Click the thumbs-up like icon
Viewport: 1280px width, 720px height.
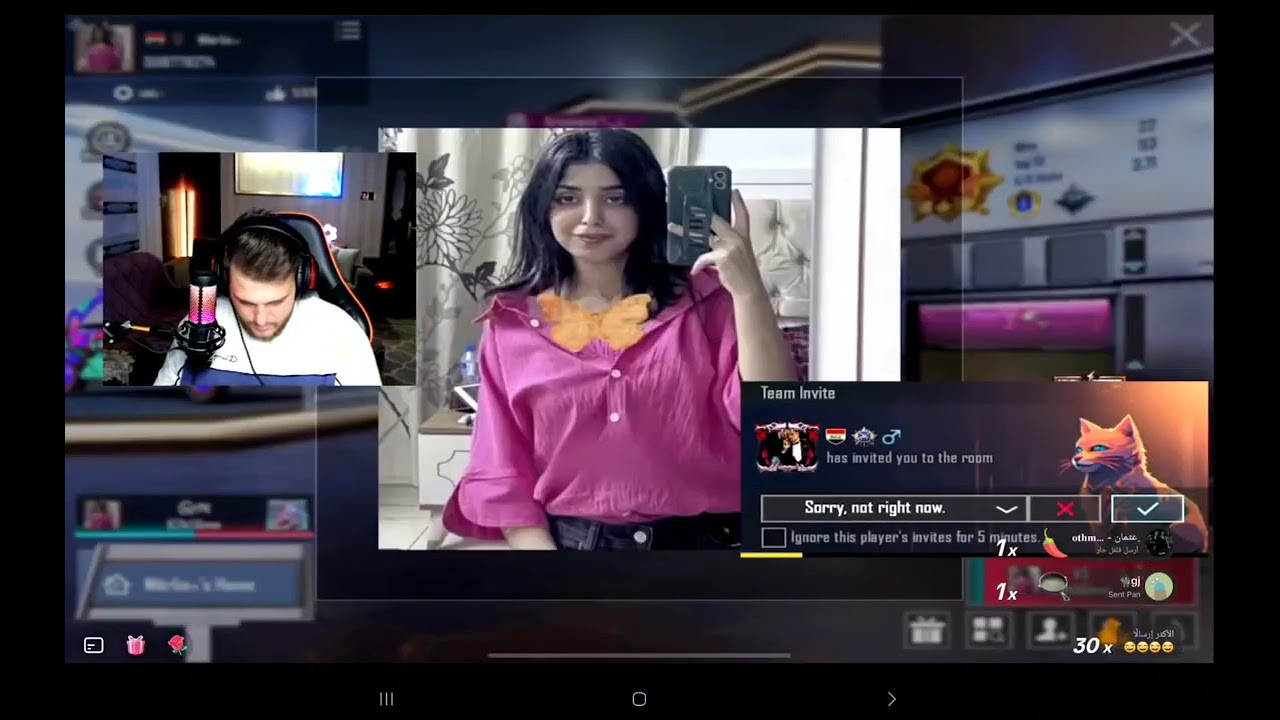tap(275, 93)
